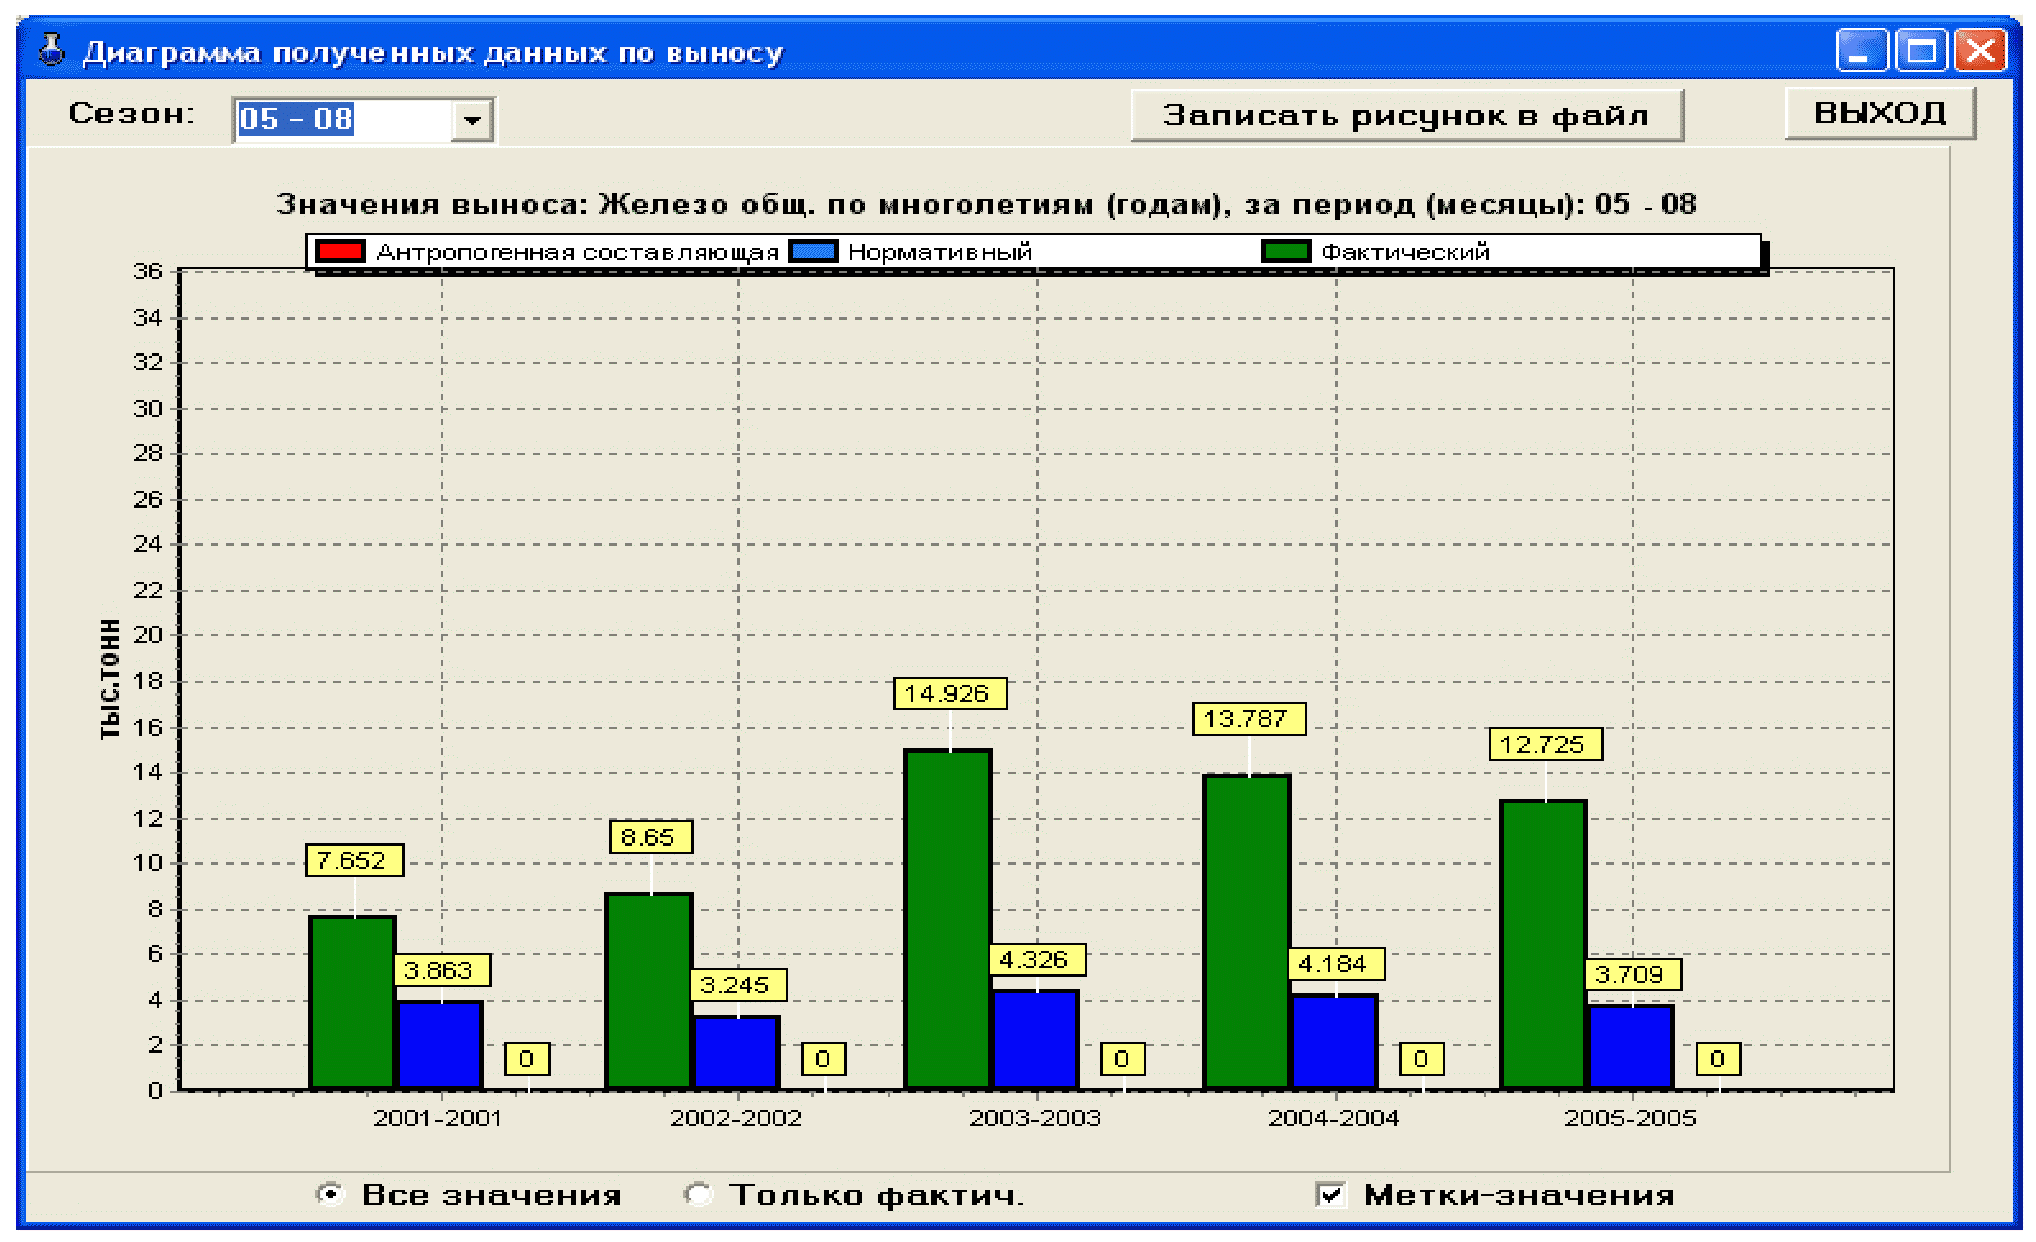Viewport: 2036px width, 1242px height.
Task: Click the тыс.тонн vertical axis title
Action: tap(110, 679)
